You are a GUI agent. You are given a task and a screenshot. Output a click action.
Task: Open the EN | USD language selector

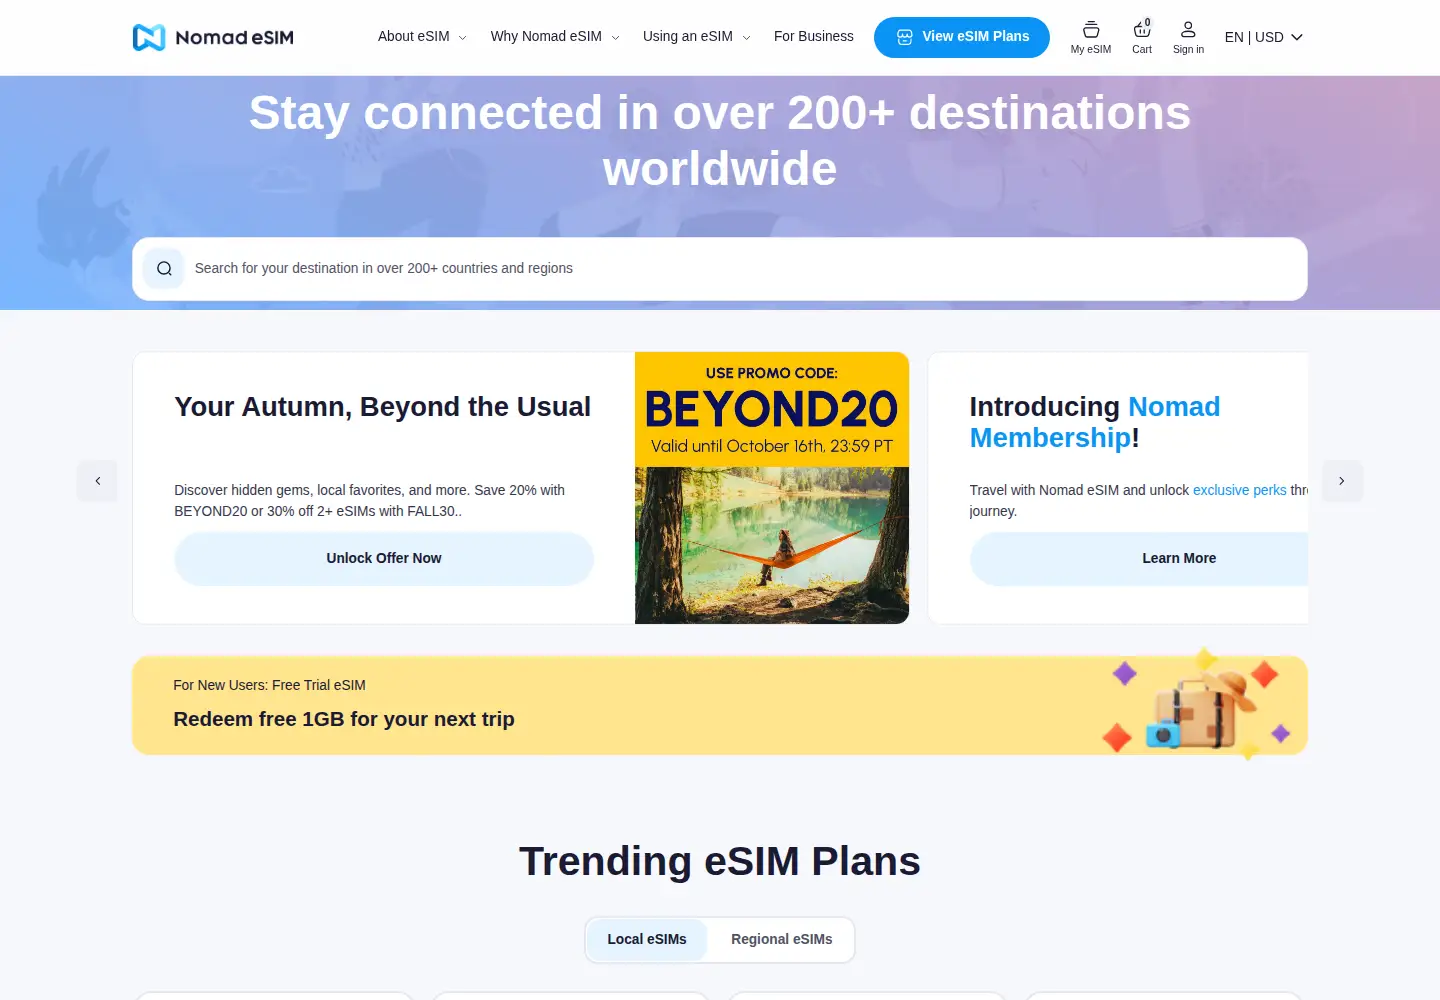(1264, 37)
